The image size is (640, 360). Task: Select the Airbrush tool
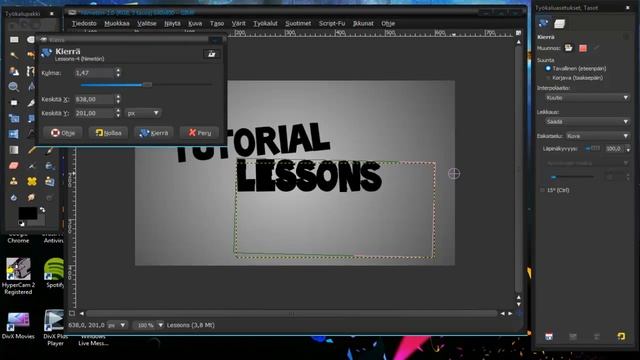31,165
